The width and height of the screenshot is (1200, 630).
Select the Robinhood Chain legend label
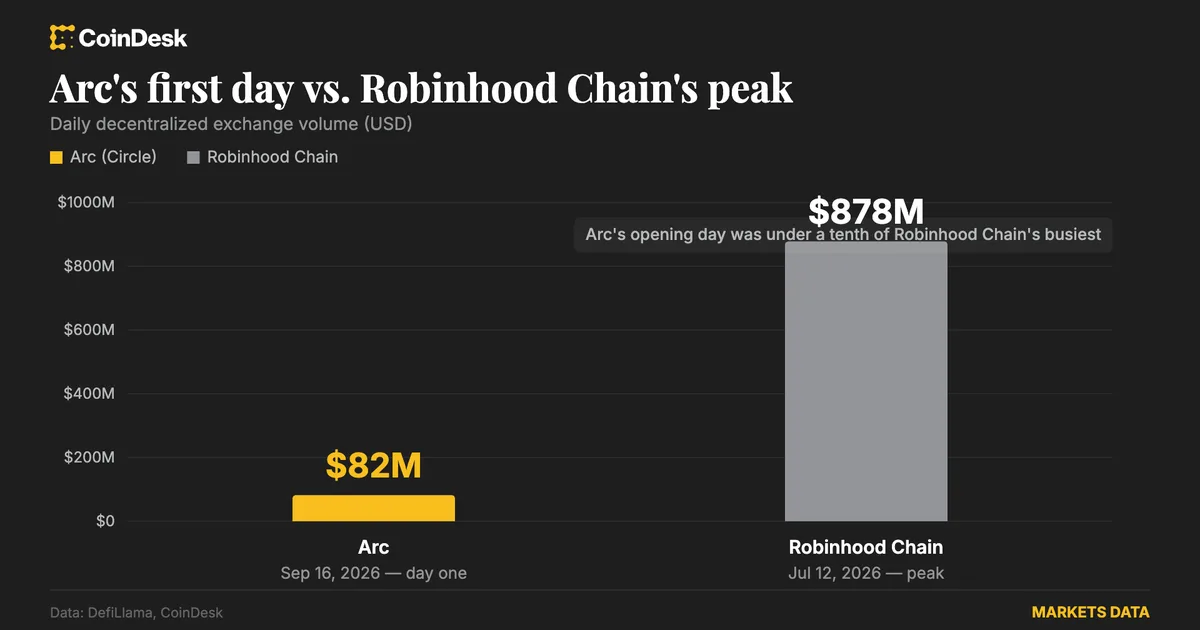click(272, 157)
